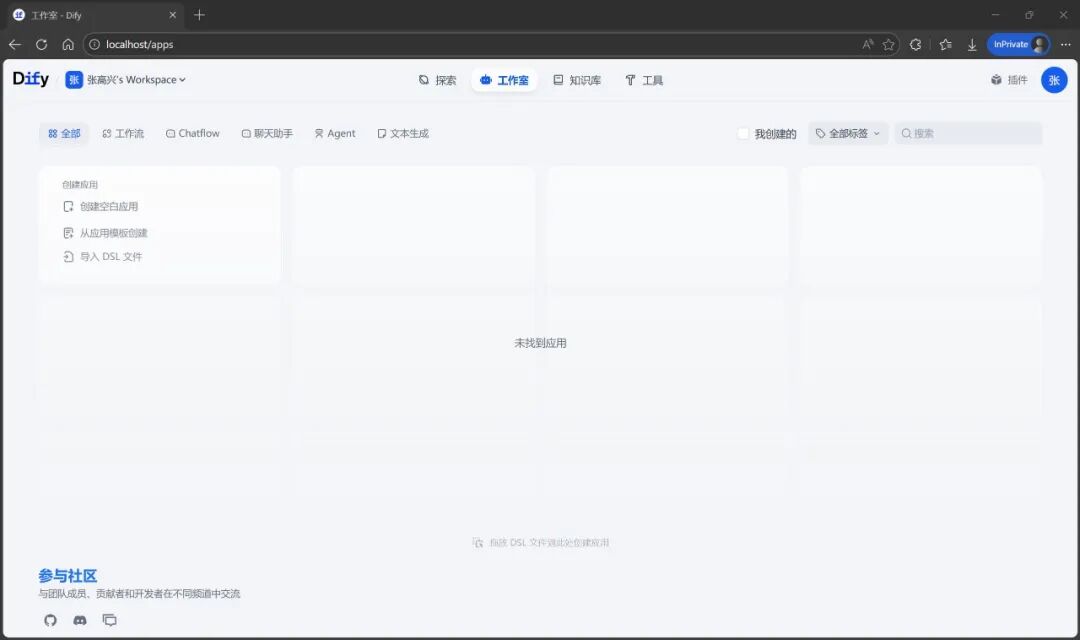1080x640 pixels.
Task: Toggle the 我创建的 checkbox
Action: point(742,134)
